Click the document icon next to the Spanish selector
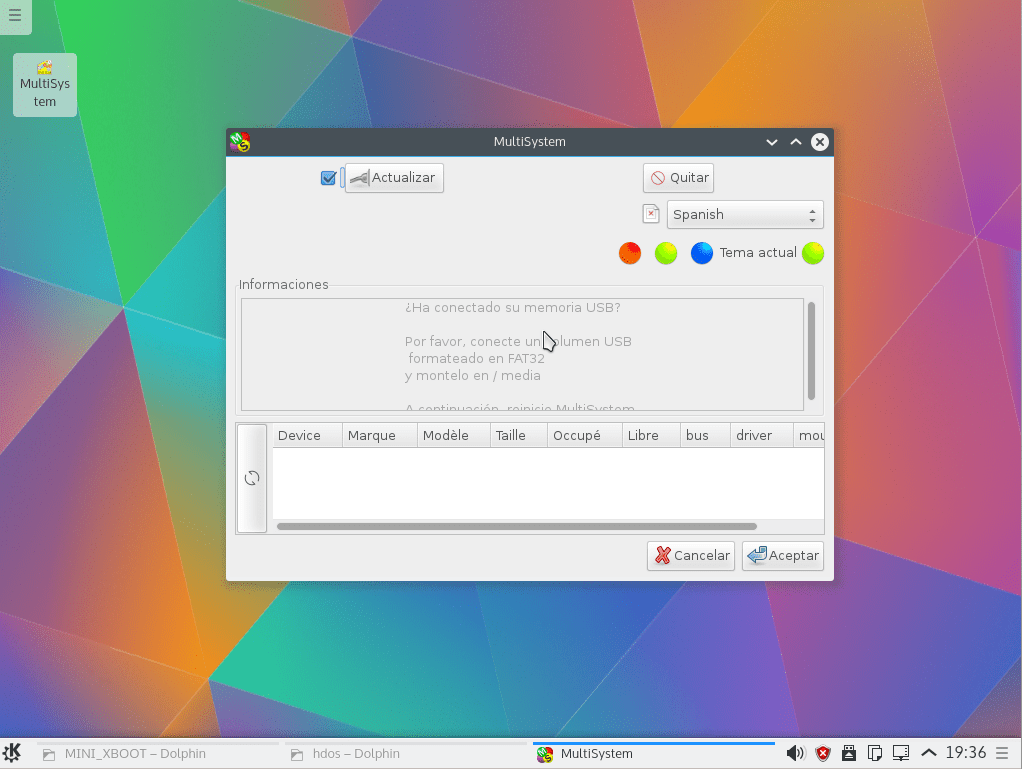1022x769 pixels. point(651,214)
